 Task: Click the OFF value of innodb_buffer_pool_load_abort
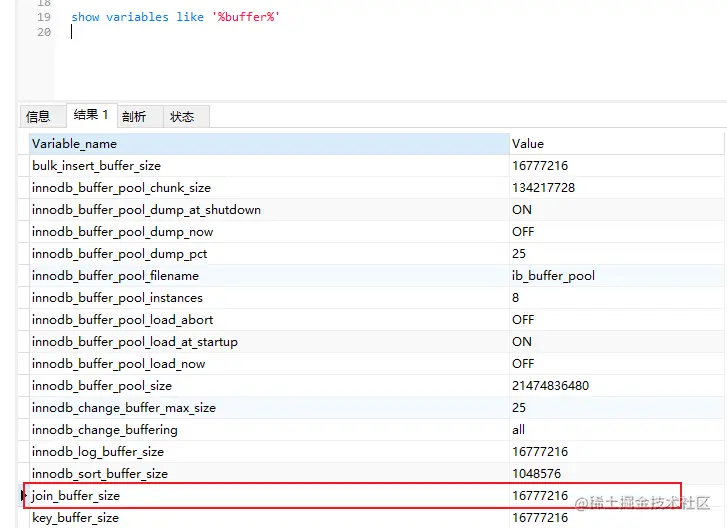523,320
